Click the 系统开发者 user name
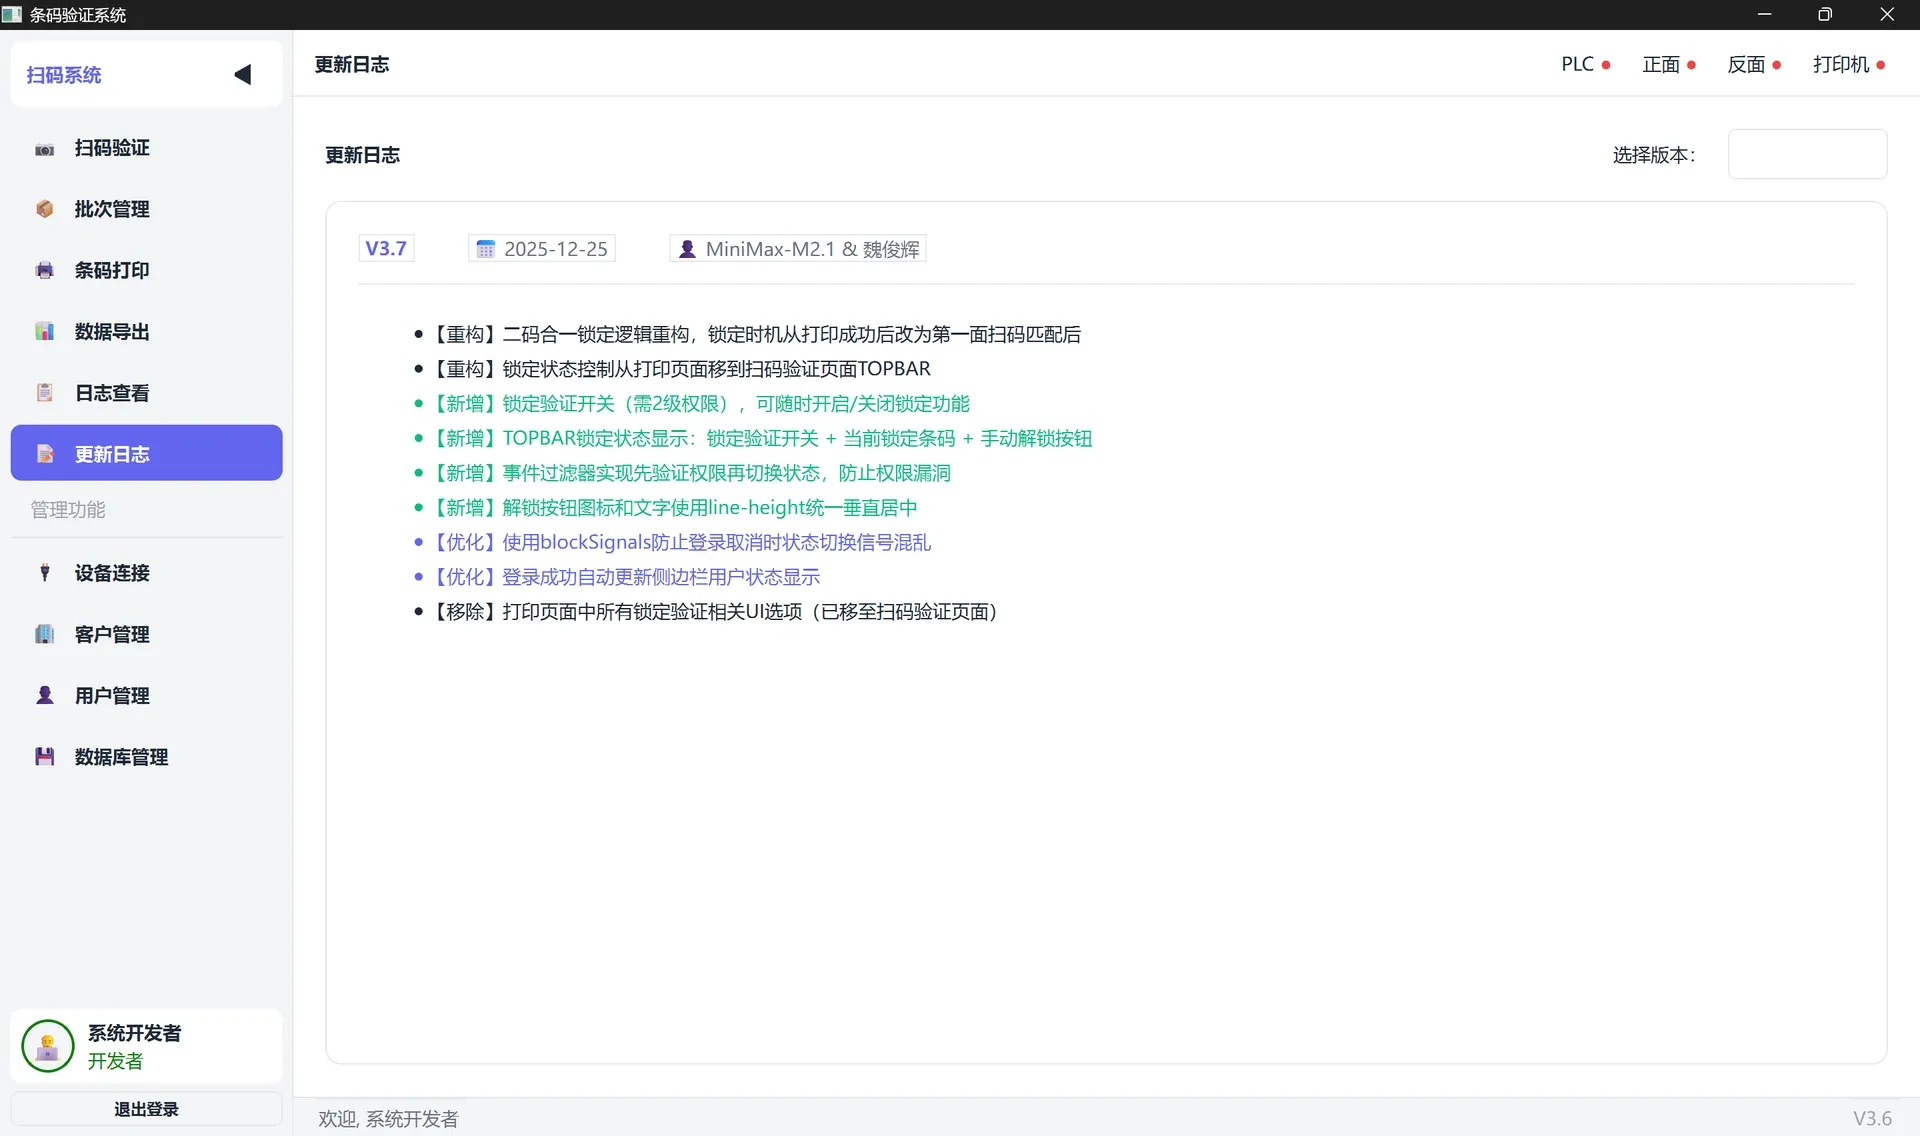Viewport: 1920px width, 1136px height. pyautogui.click(x=134, y=1033)
